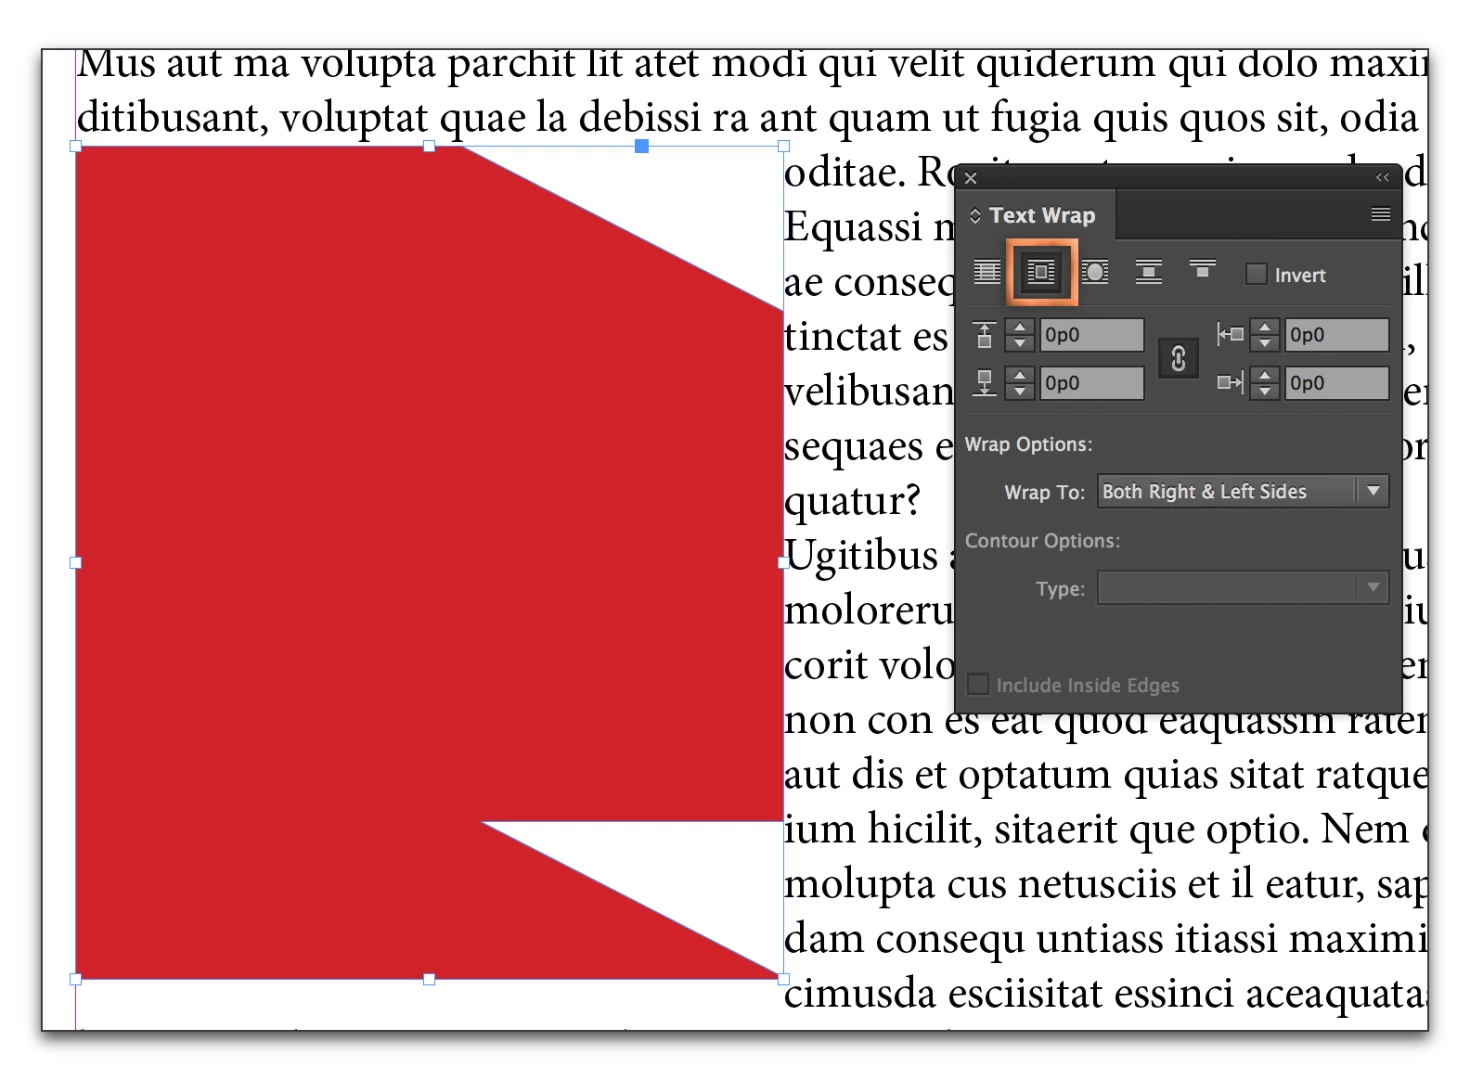The height and width of the screenshot is (1080, 1470).
Task: Decrease the left offset with the down arrow
Action: [x=1265, y=343]
